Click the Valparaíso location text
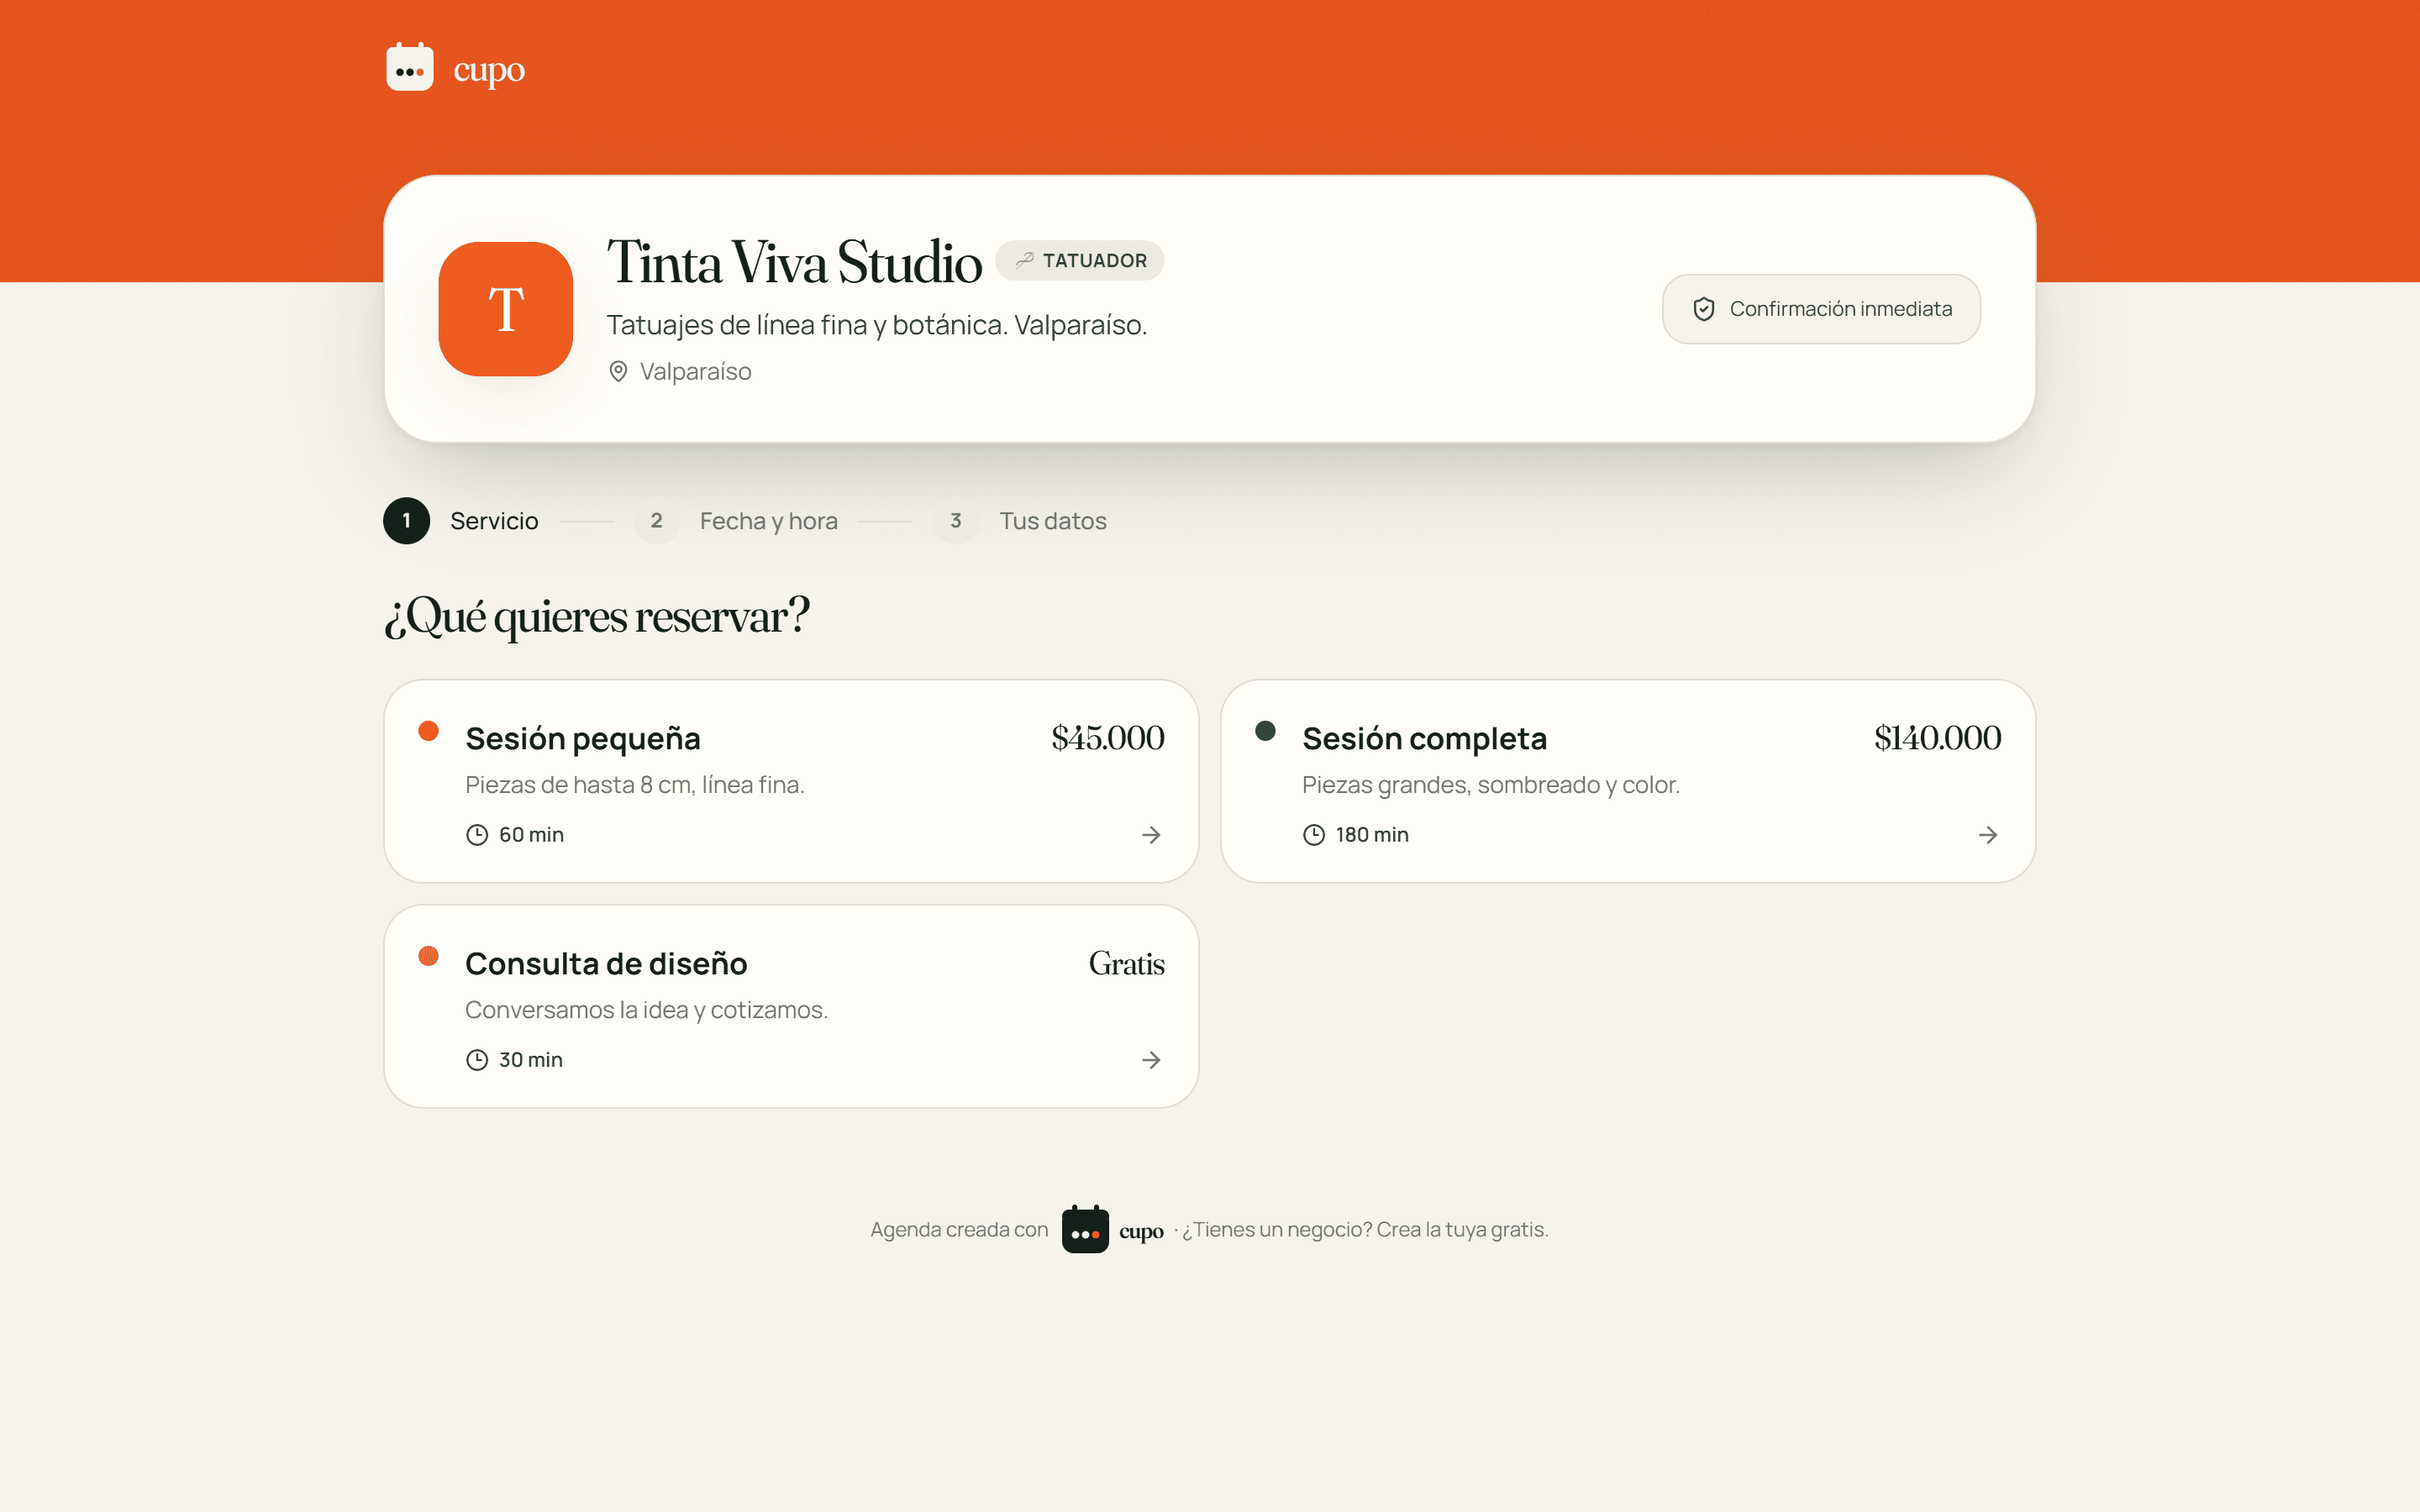This screenshot has width=2420, height=1512. (x=696, y=371)
